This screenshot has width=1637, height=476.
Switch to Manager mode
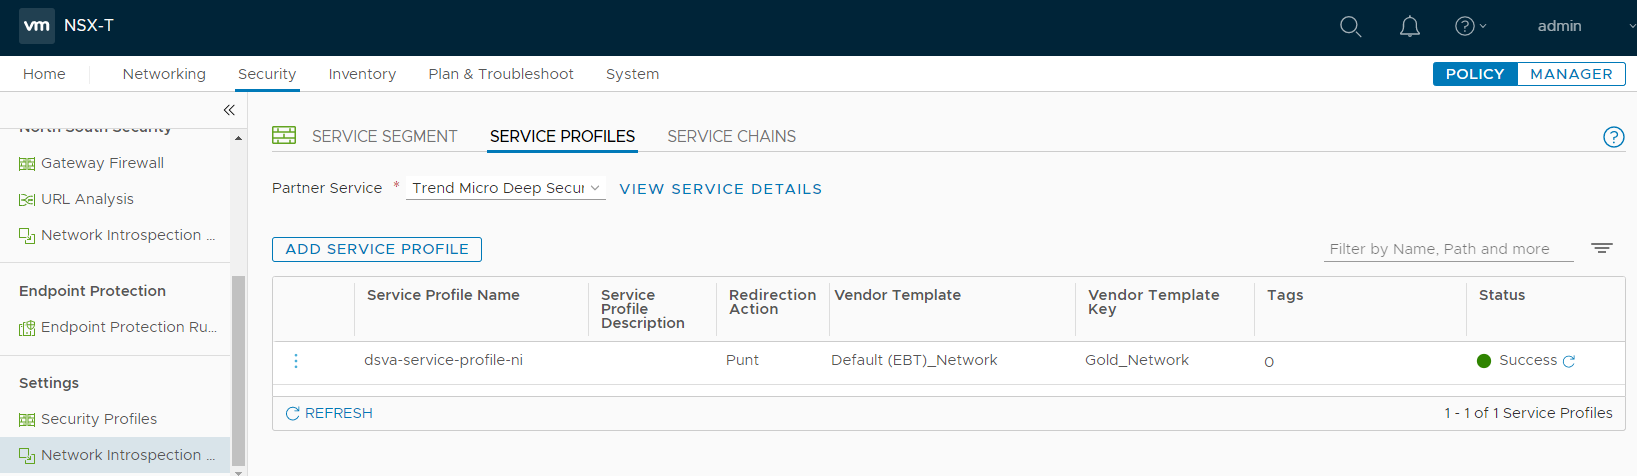coord(1570,74)
